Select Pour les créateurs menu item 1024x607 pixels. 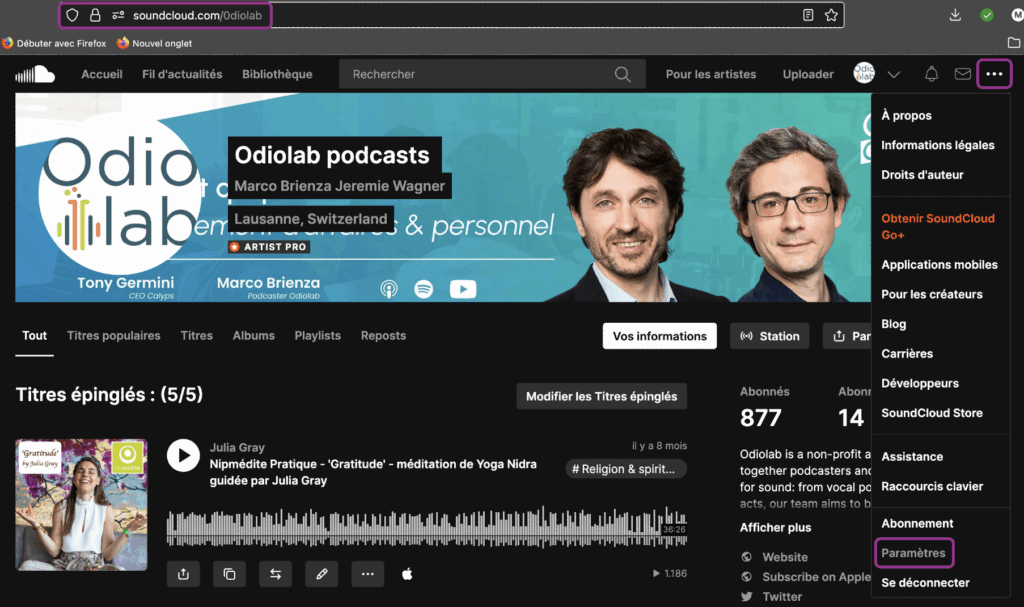point(932,295)
